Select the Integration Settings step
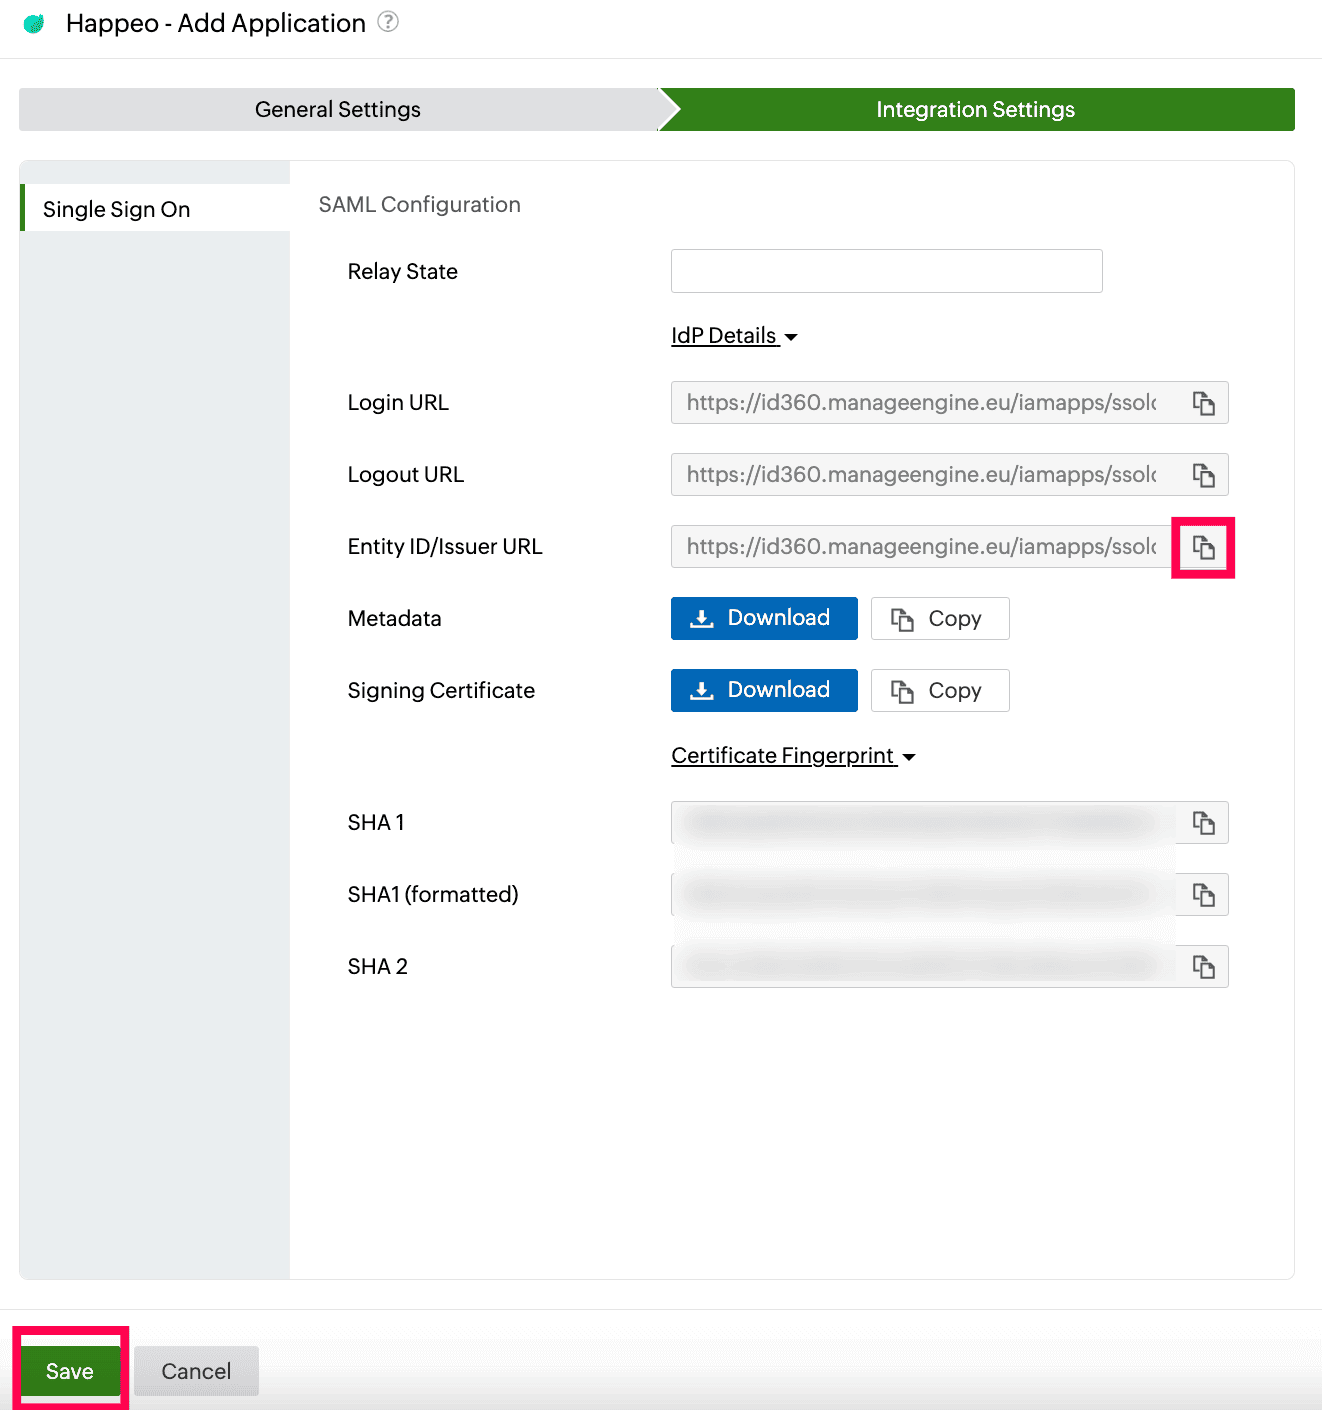Screen dimensions: 1322x1410 pos(976,109)
